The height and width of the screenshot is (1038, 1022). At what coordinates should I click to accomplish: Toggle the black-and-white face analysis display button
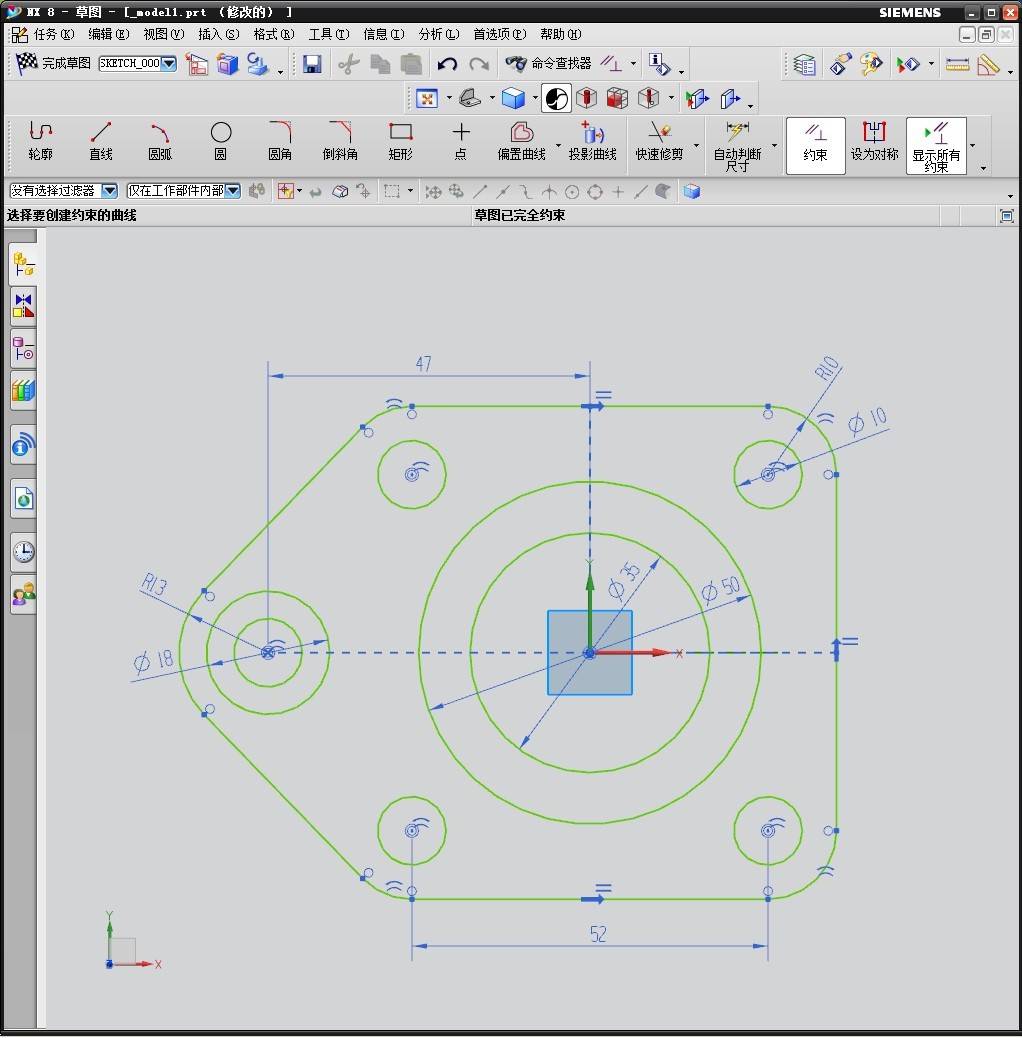[x=556, y=99]
